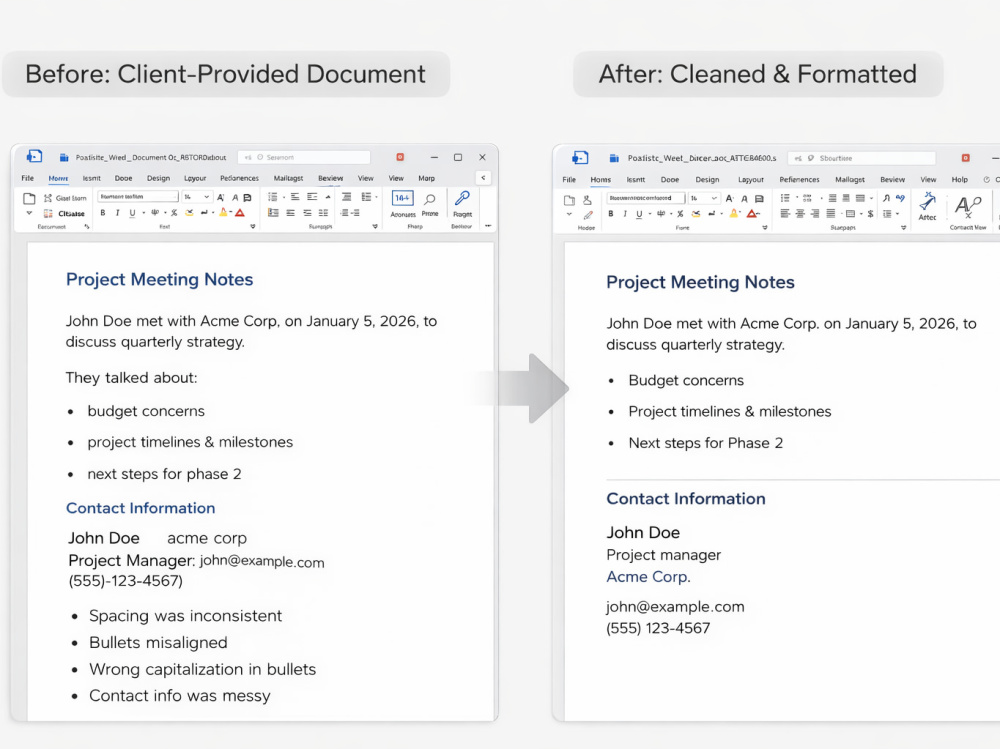Click the dollar sign icon in After ribbon
1000x749 pixels.
point(871,214)
